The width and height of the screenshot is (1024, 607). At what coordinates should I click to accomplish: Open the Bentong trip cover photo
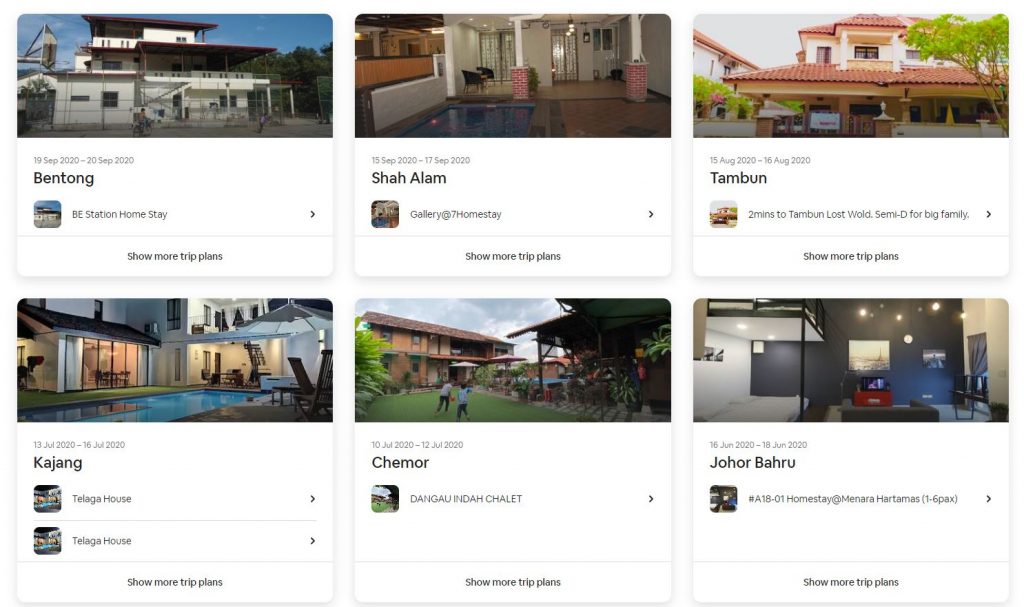(175, 76)
